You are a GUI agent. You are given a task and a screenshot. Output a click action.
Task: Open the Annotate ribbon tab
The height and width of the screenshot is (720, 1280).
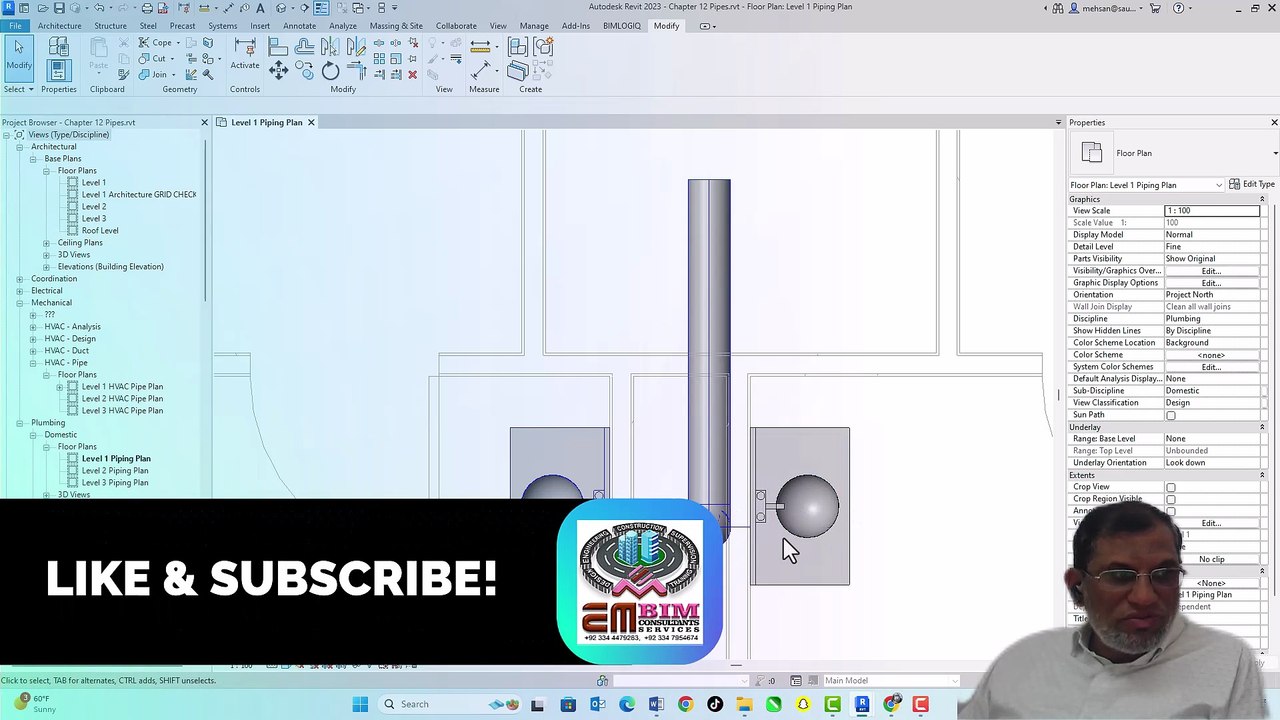[299, 26]
